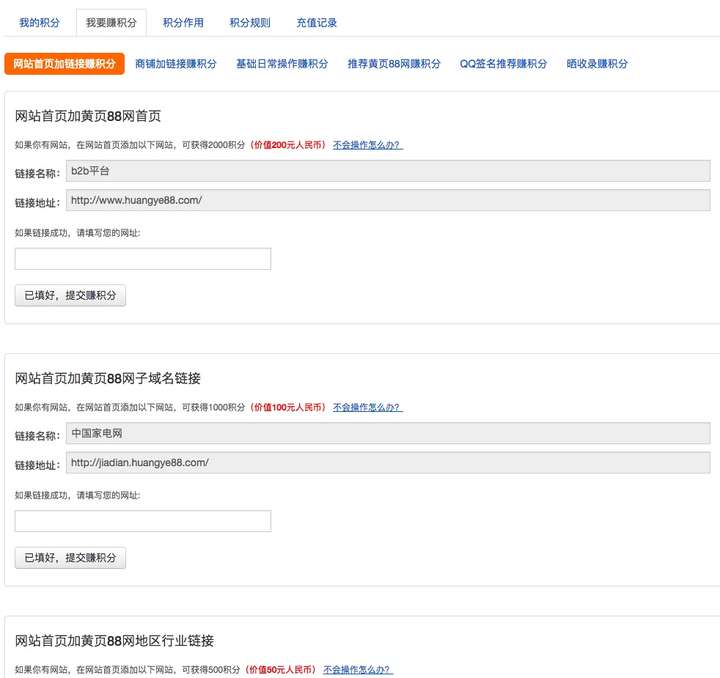Click the red 价值100元人民币 text
The image size is (720, 678).
[289, 407]
